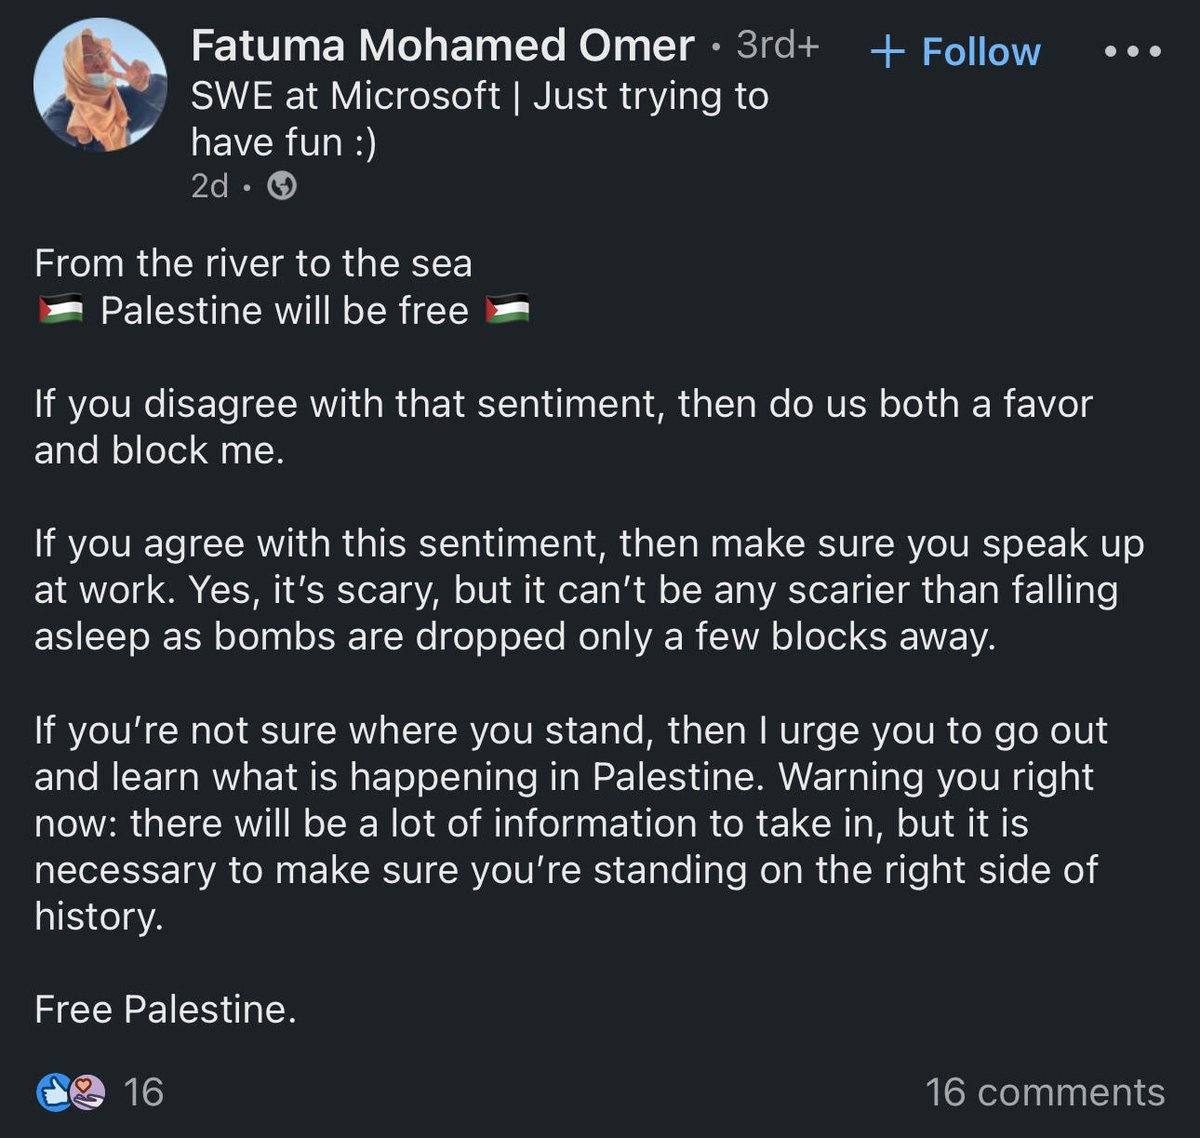Click the Palestine flag after "will be free"

point(507,311)
